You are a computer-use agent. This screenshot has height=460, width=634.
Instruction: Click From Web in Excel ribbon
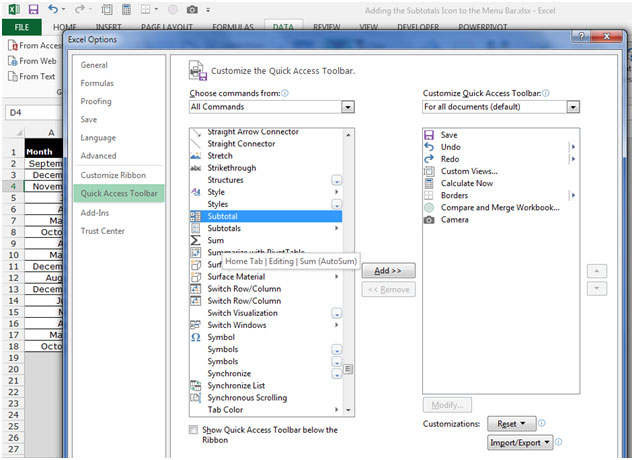(x=32, y=61)
